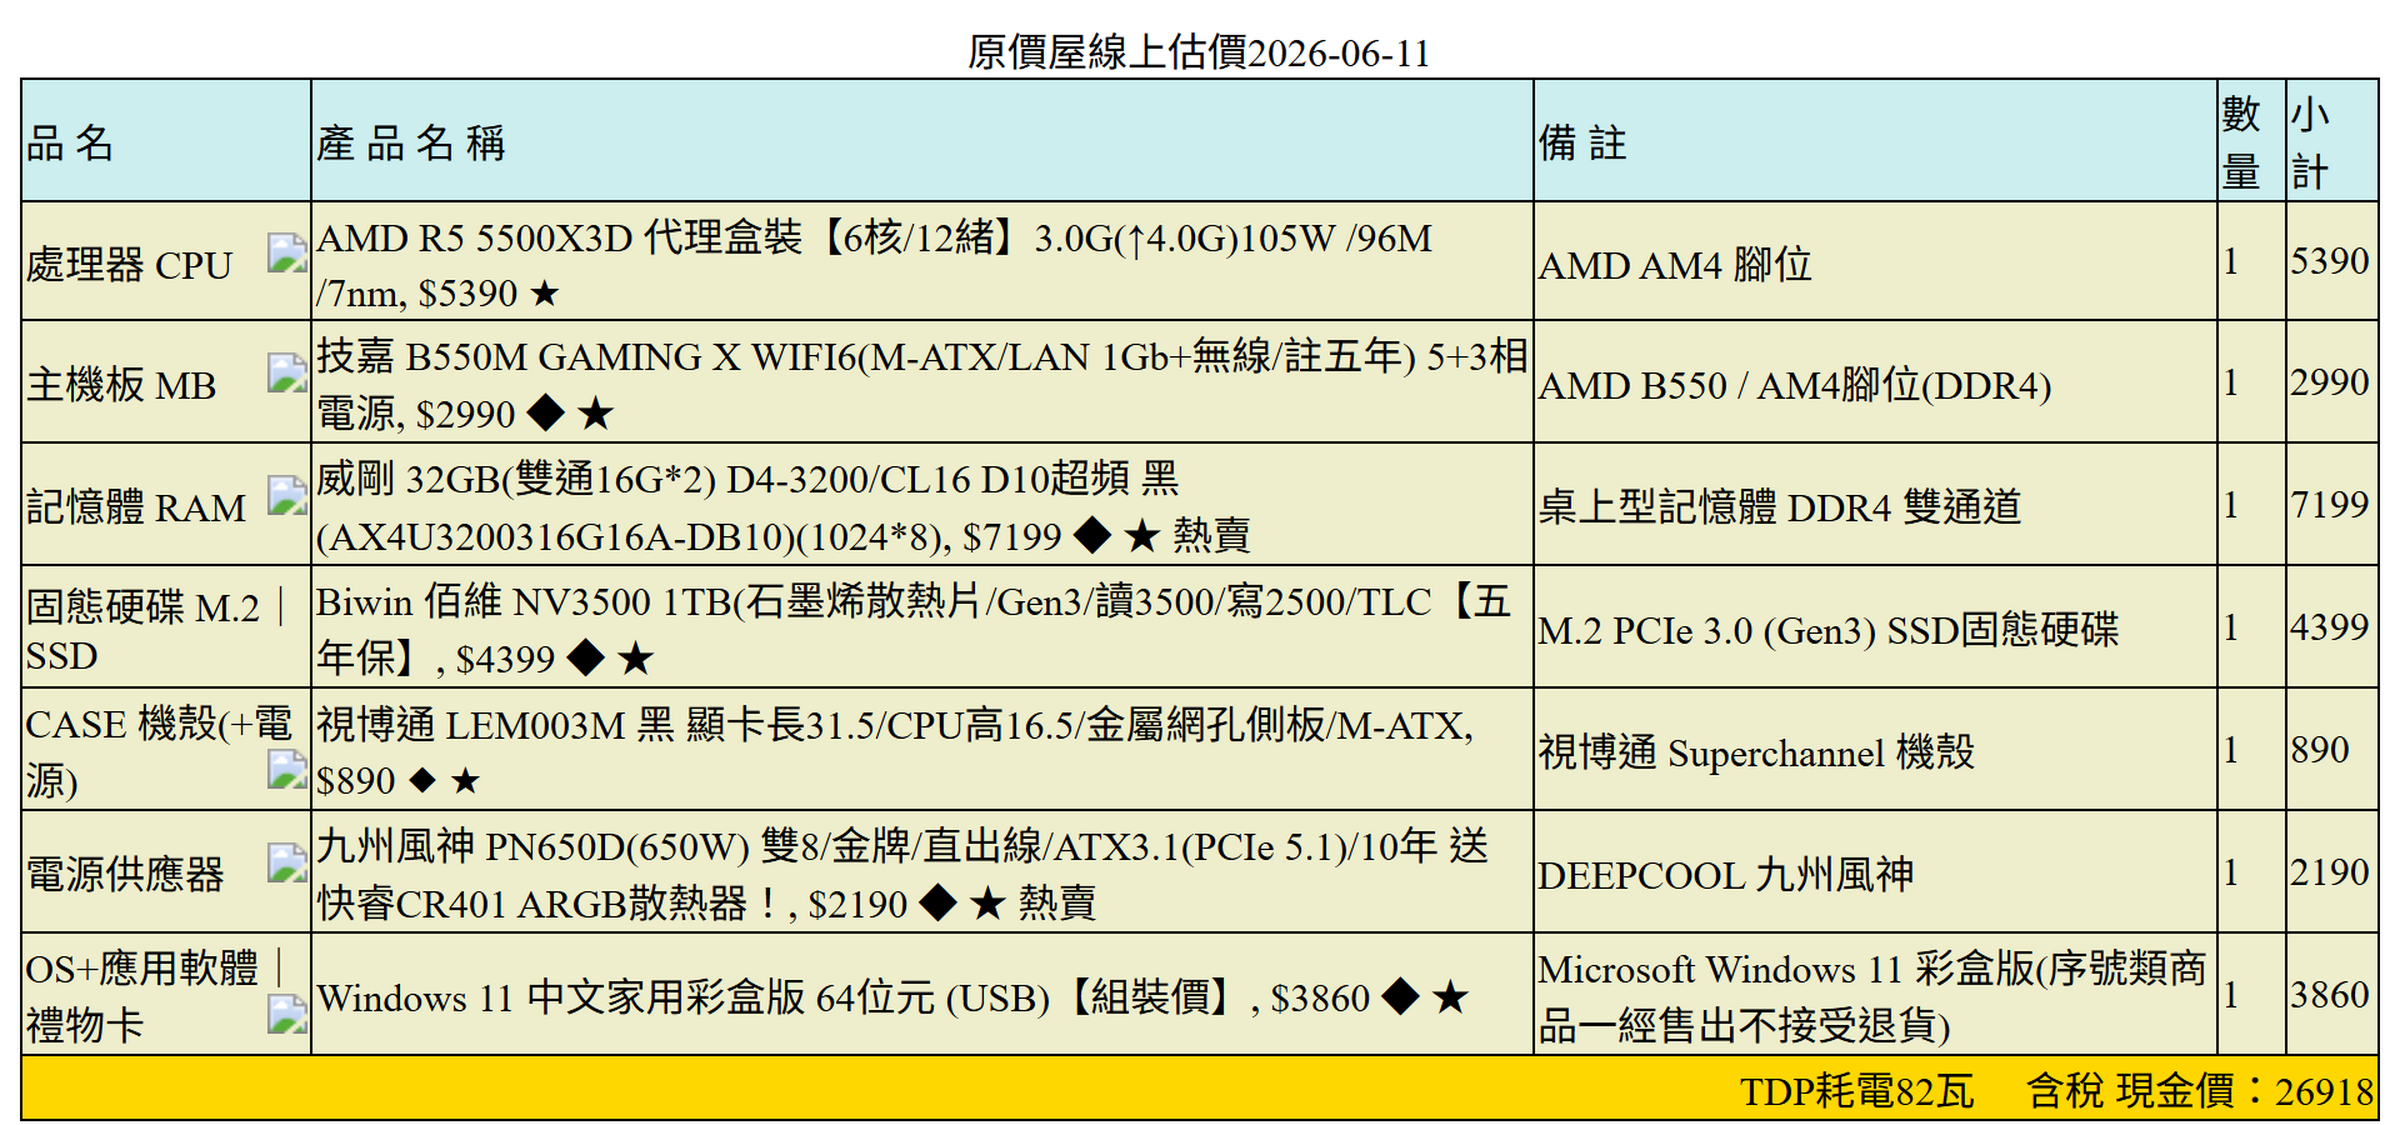Select the motherboard subtotal 2990
This screenshot has height=1125, width=2400.
click(x=2330, y=382)
